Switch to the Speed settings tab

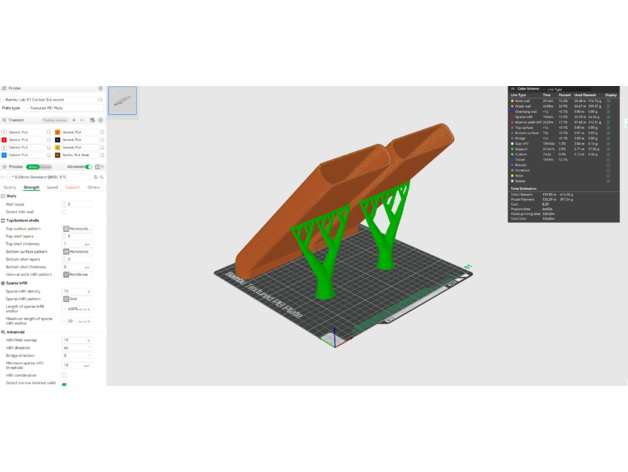tap(52, 187)
